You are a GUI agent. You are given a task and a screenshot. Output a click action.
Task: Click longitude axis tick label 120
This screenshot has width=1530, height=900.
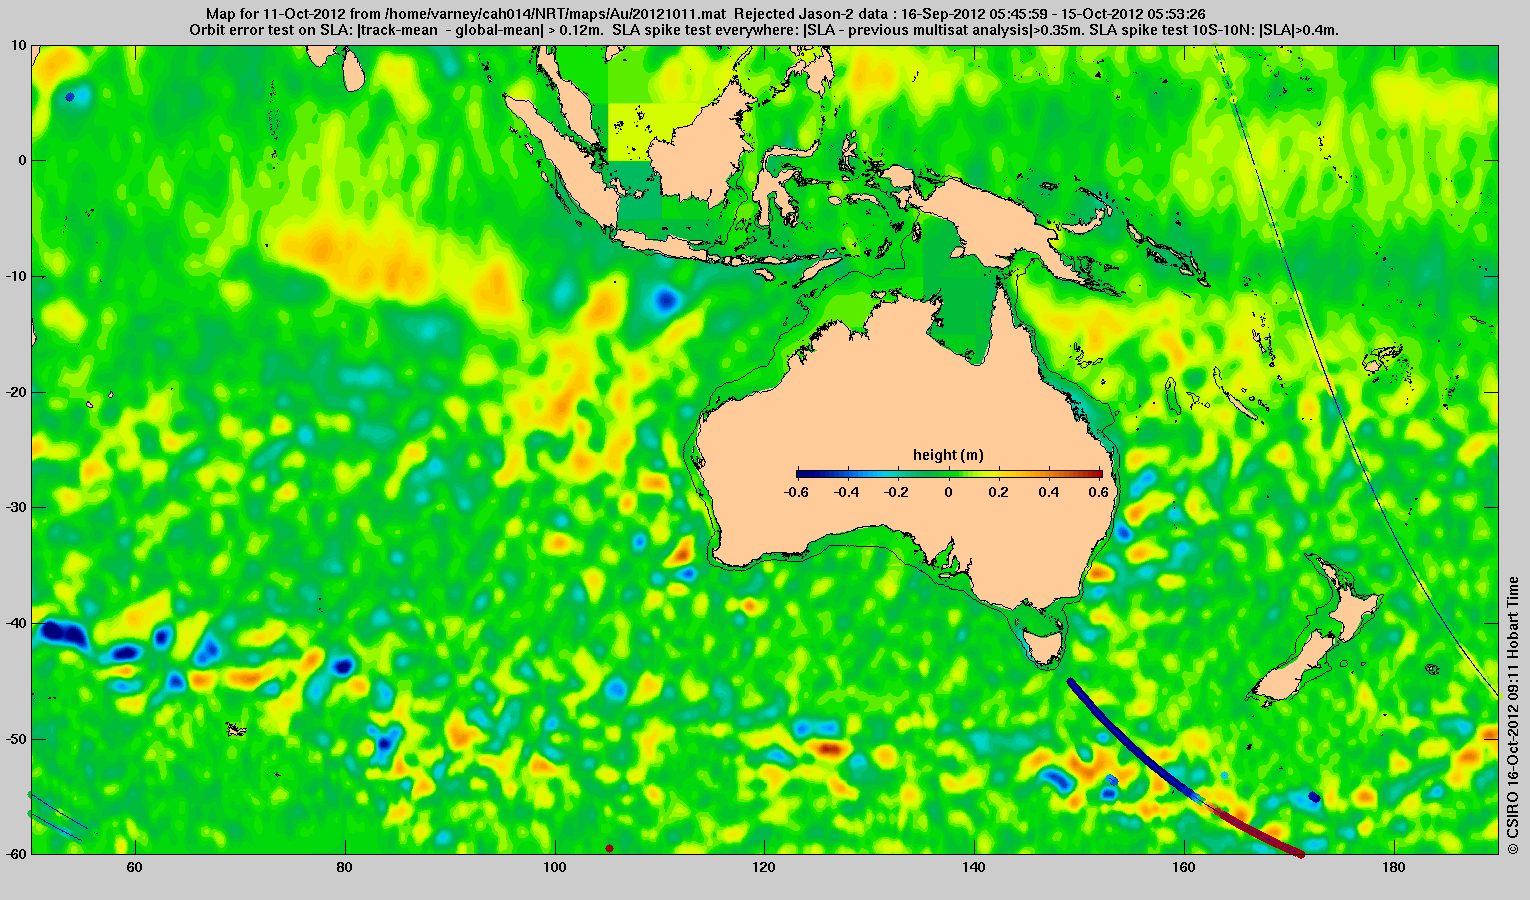click(764, 868)
